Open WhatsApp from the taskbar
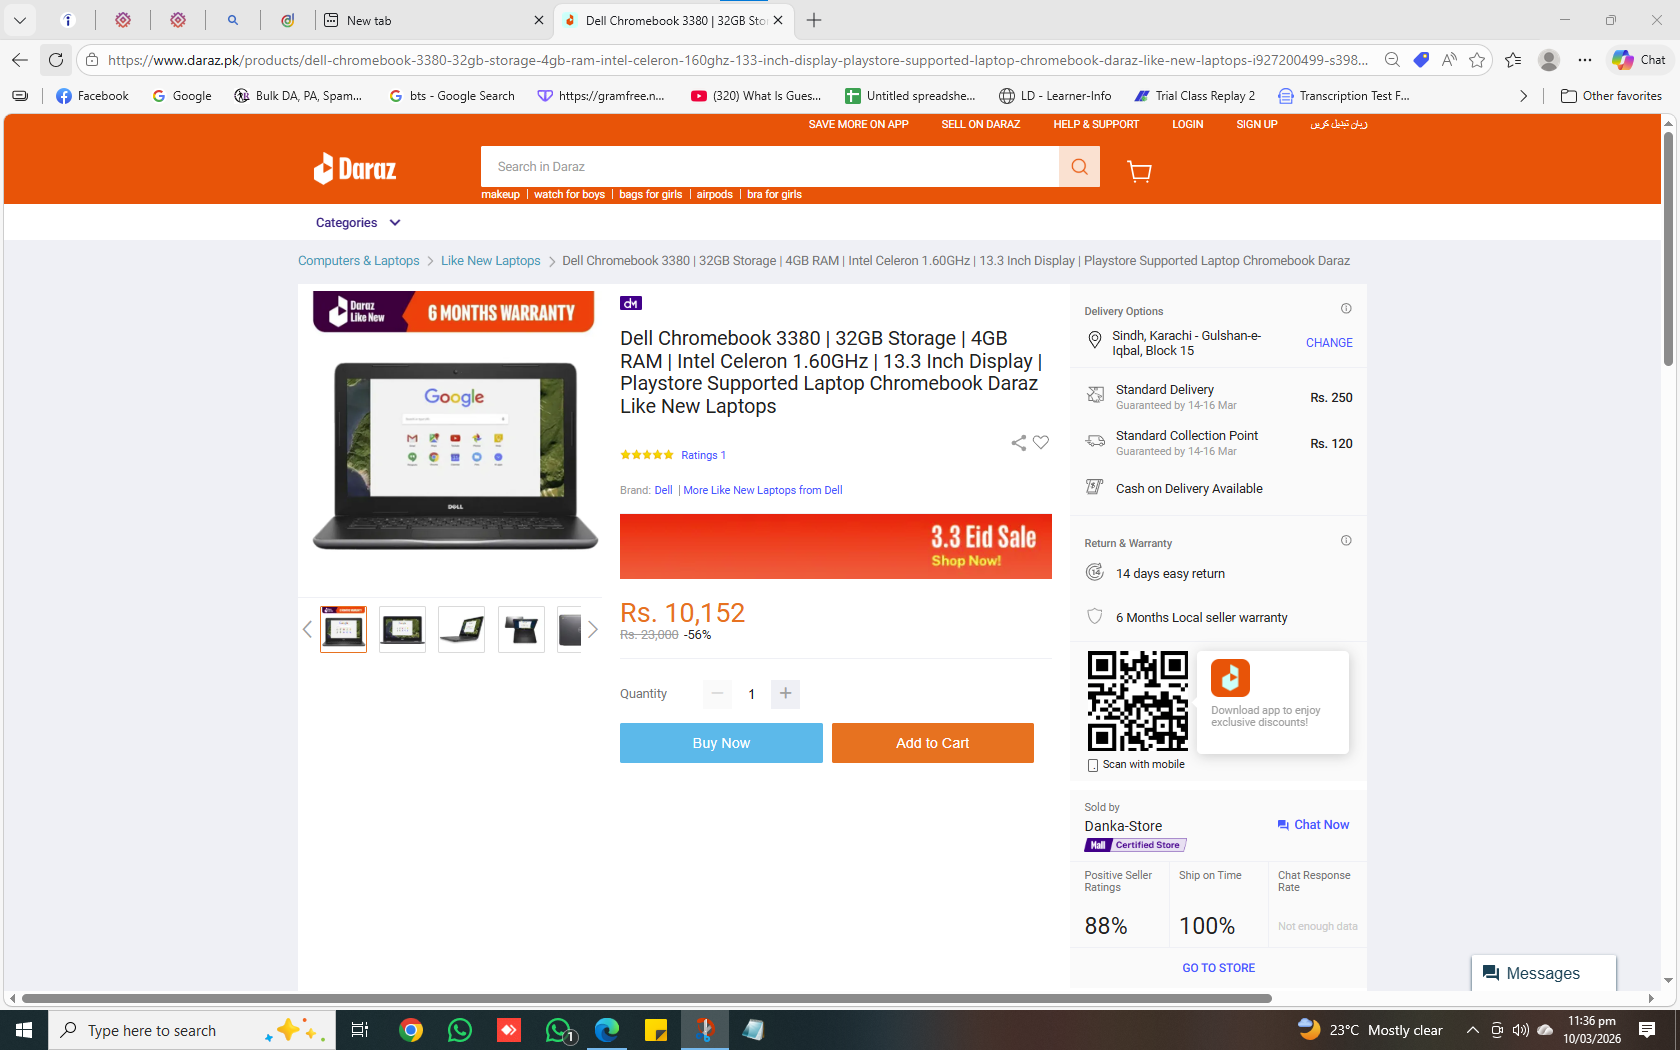Image resolution: width=1680 pixels, height=1050 pixels. click(460, 1030)
